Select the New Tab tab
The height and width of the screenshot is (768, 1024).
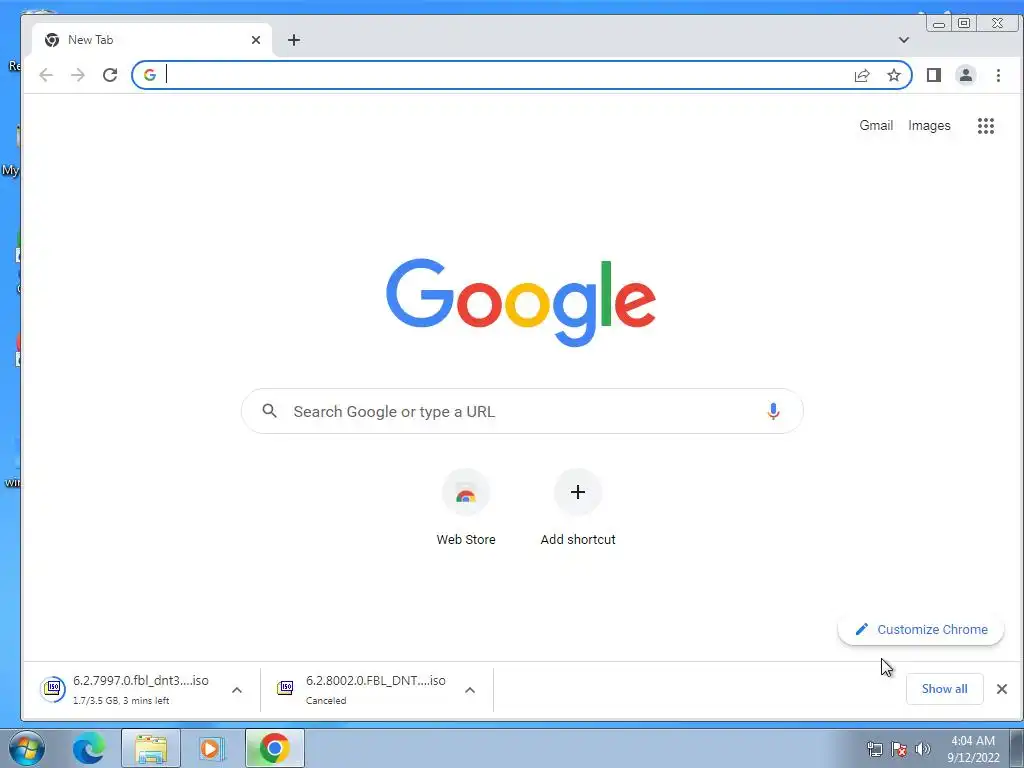click(x=152, y=40)
